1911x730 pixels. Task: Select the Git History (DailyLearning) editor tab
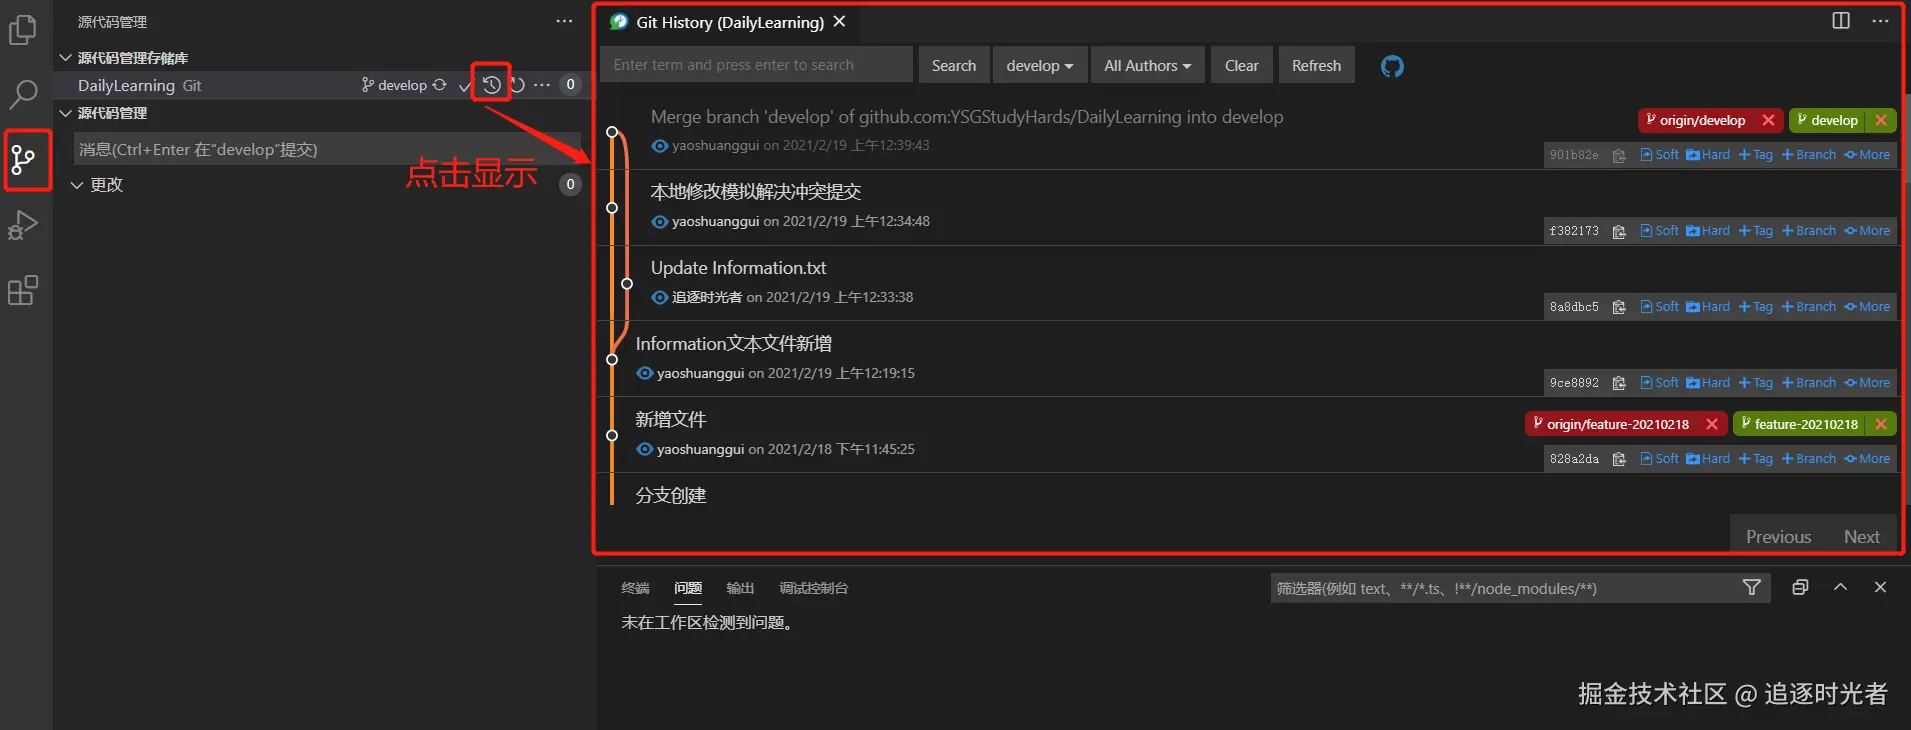tap(730, 22)
